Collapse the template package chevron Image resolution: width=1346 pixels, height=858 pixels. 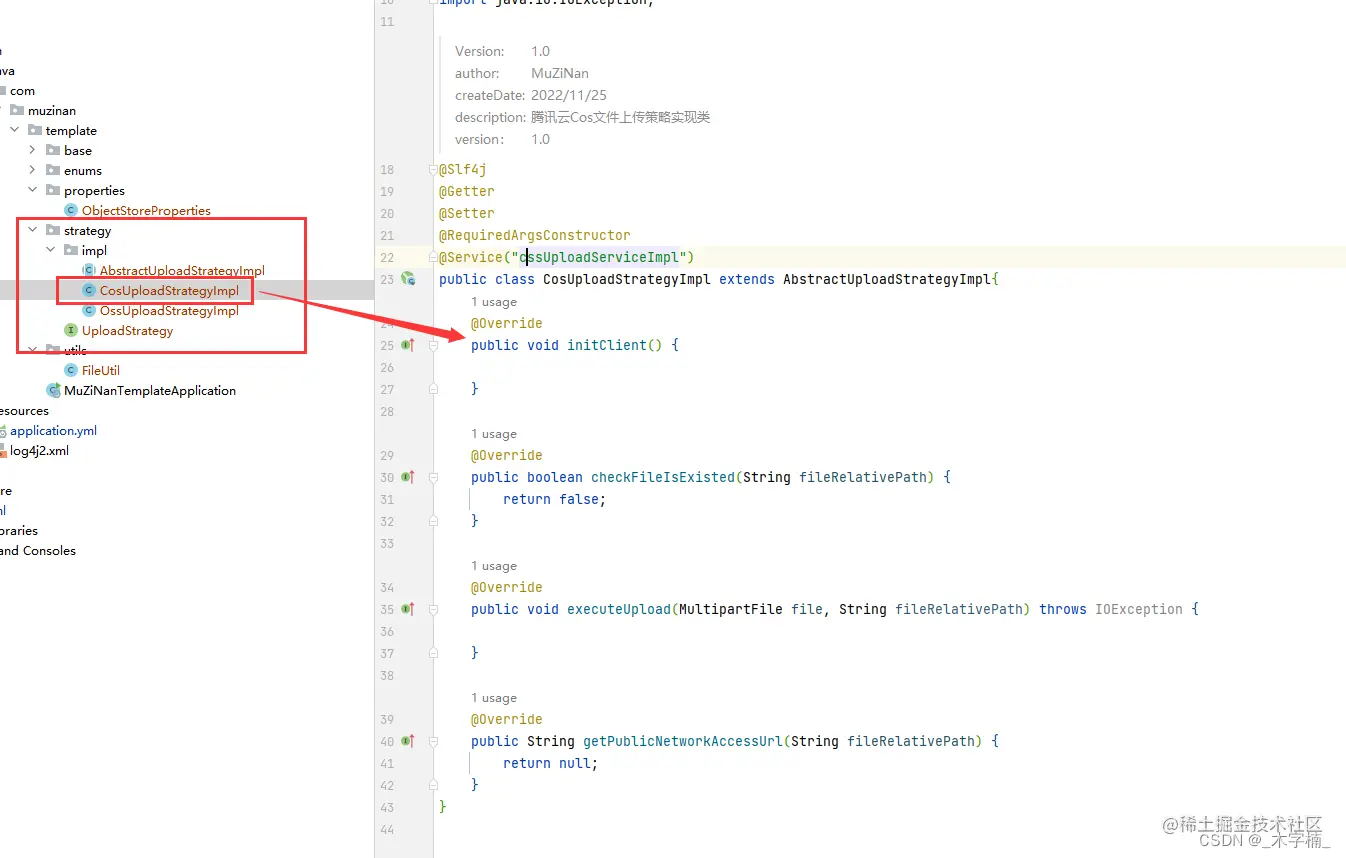click(15, 130)
